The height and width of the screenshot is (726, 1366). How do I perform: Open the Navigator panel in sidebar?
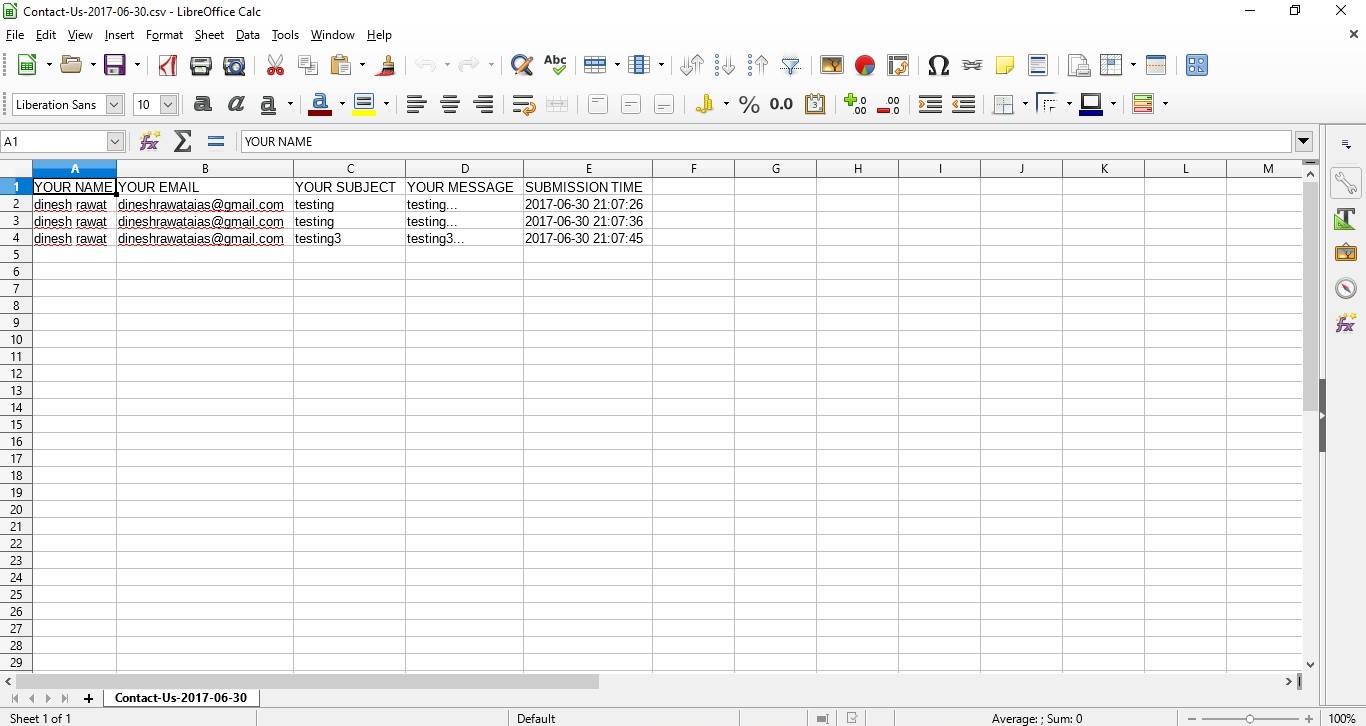click(x=1346, y=288)
